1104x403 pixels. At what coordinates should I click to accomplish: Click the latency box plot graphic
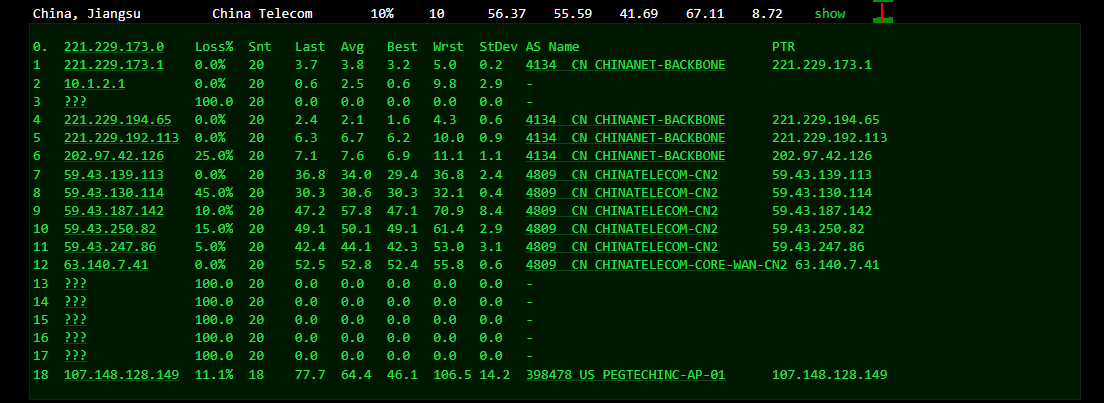pyautogui.click(x=882, y=12)
